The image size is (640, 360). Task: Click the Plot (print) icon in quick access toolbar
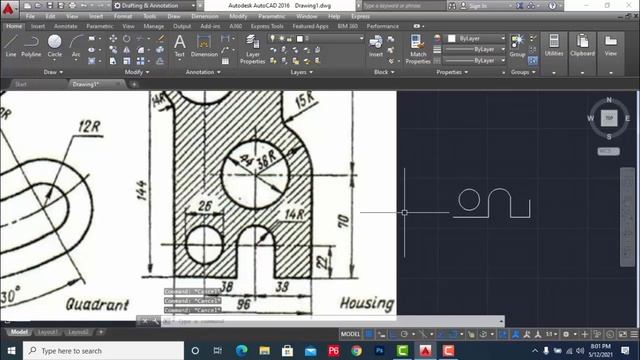coord(73,6)
